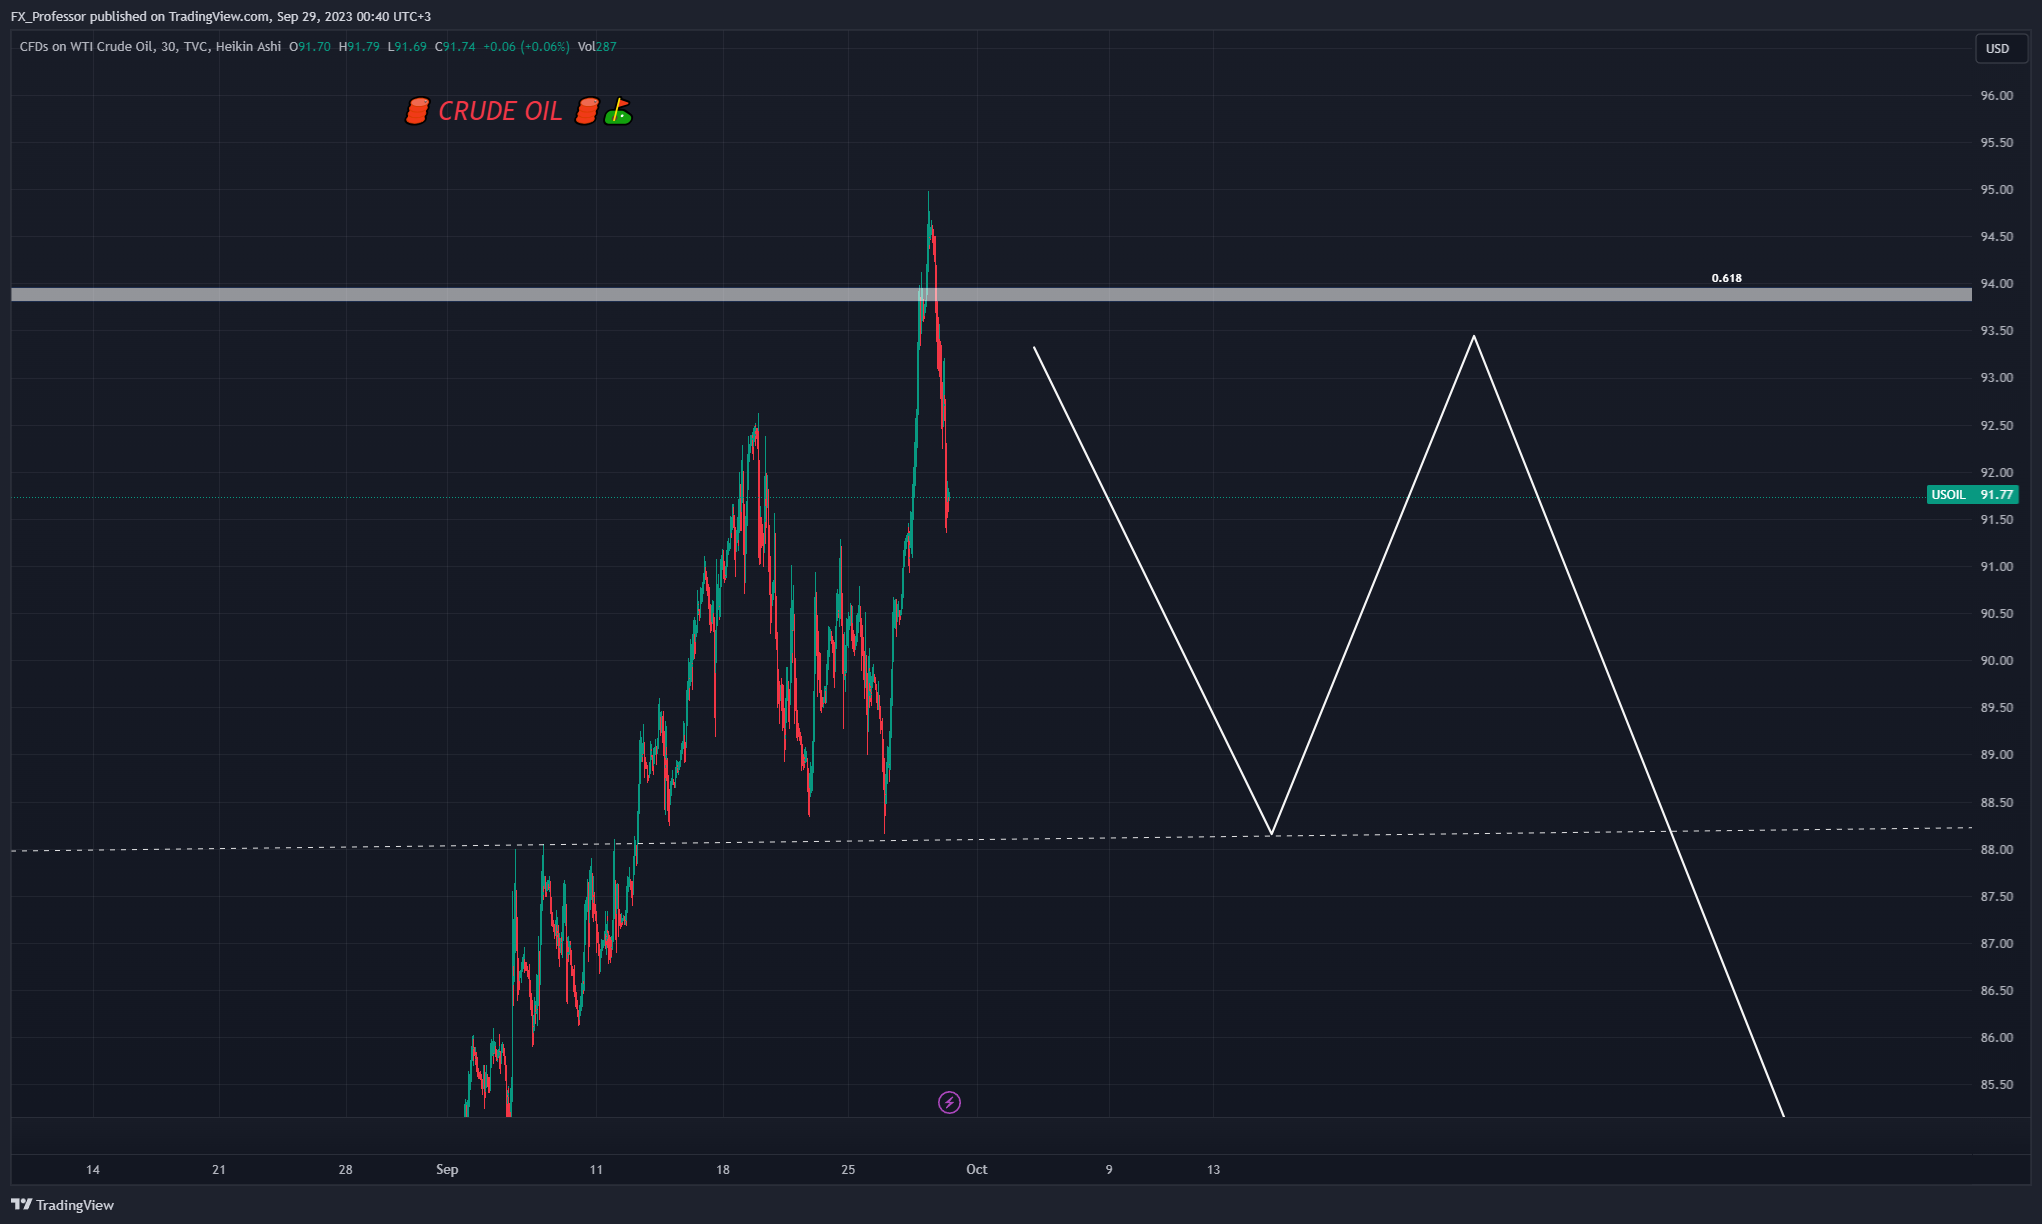2042x1224 pixels.
Task: Click the FX_Professor published header text
Action: point(221,16)
